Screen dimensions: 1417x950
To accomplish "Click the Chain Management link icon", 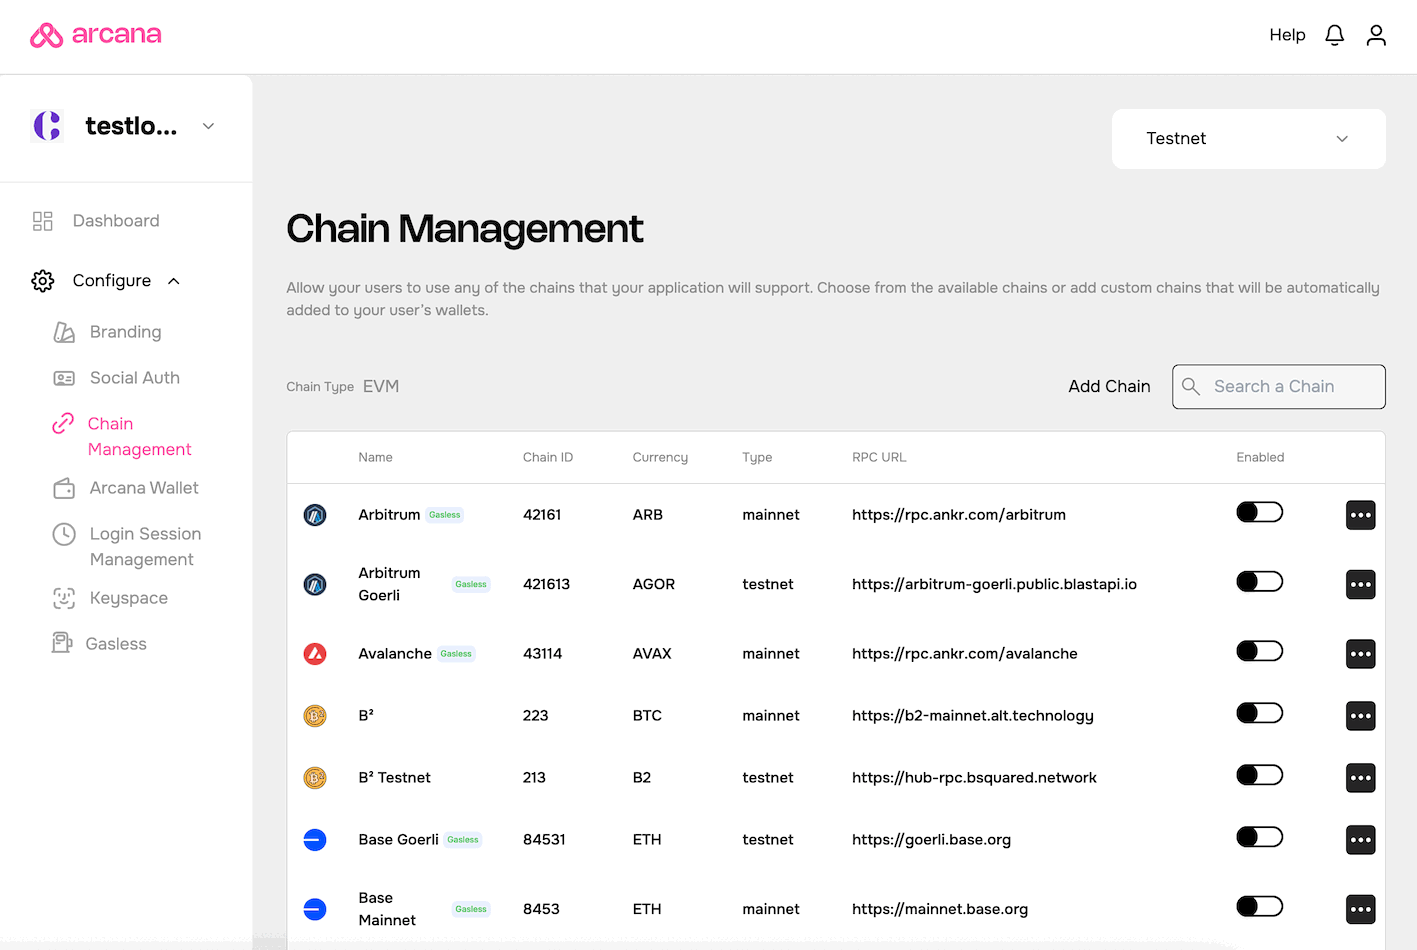I will pos(63,424).
